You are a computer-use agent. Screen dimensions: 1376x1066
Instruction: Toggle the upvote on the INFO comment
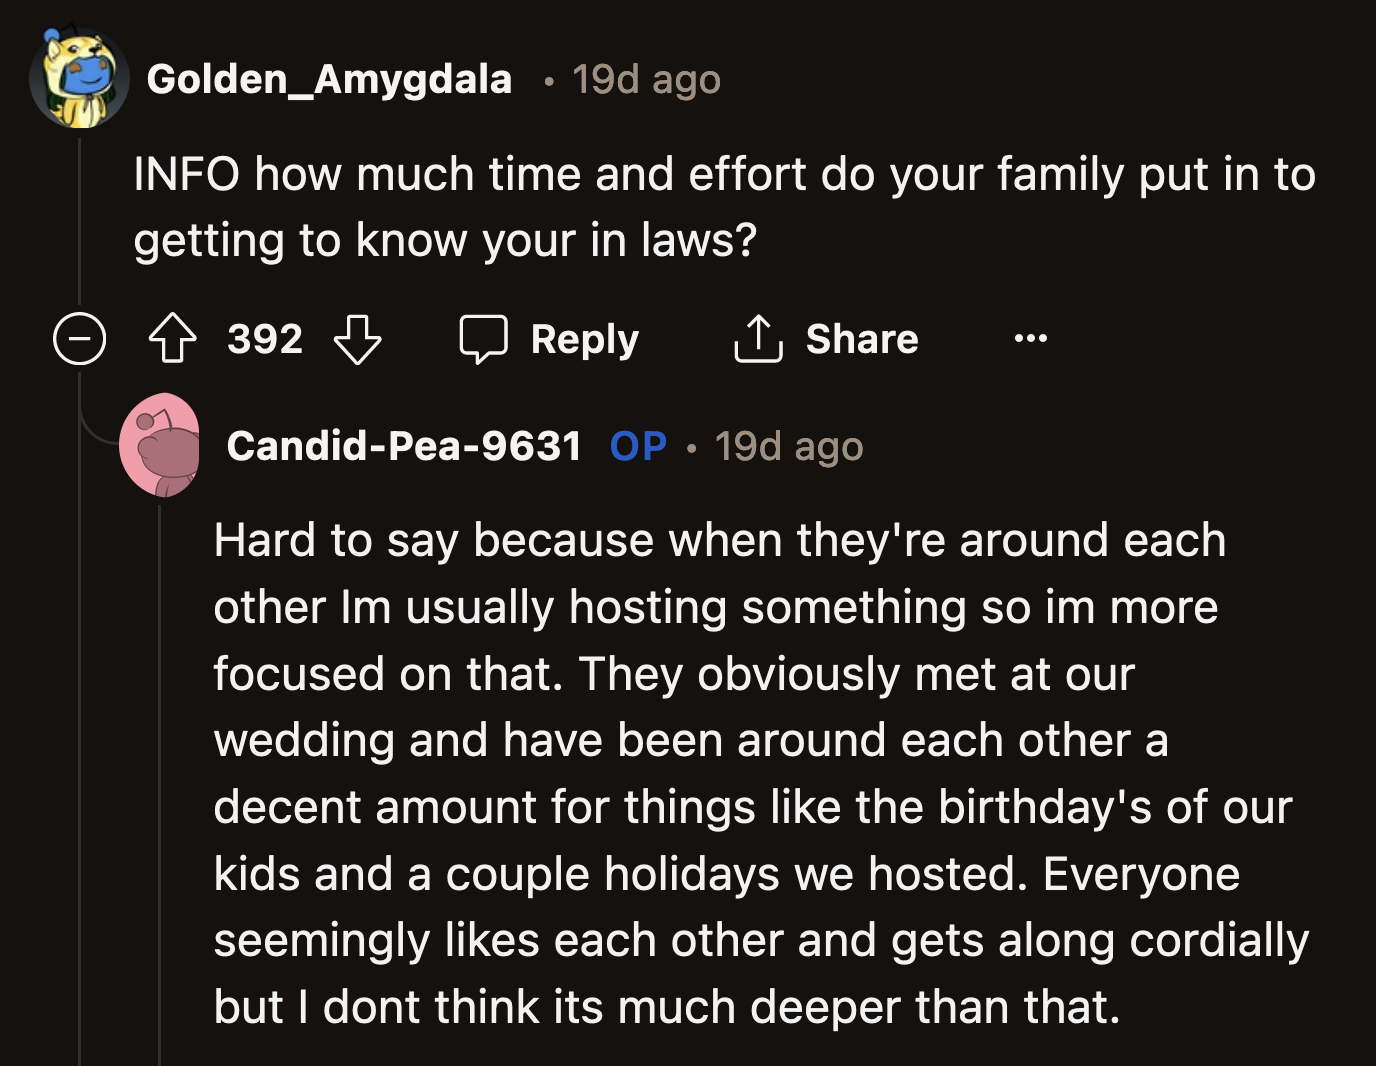(173, 338)
